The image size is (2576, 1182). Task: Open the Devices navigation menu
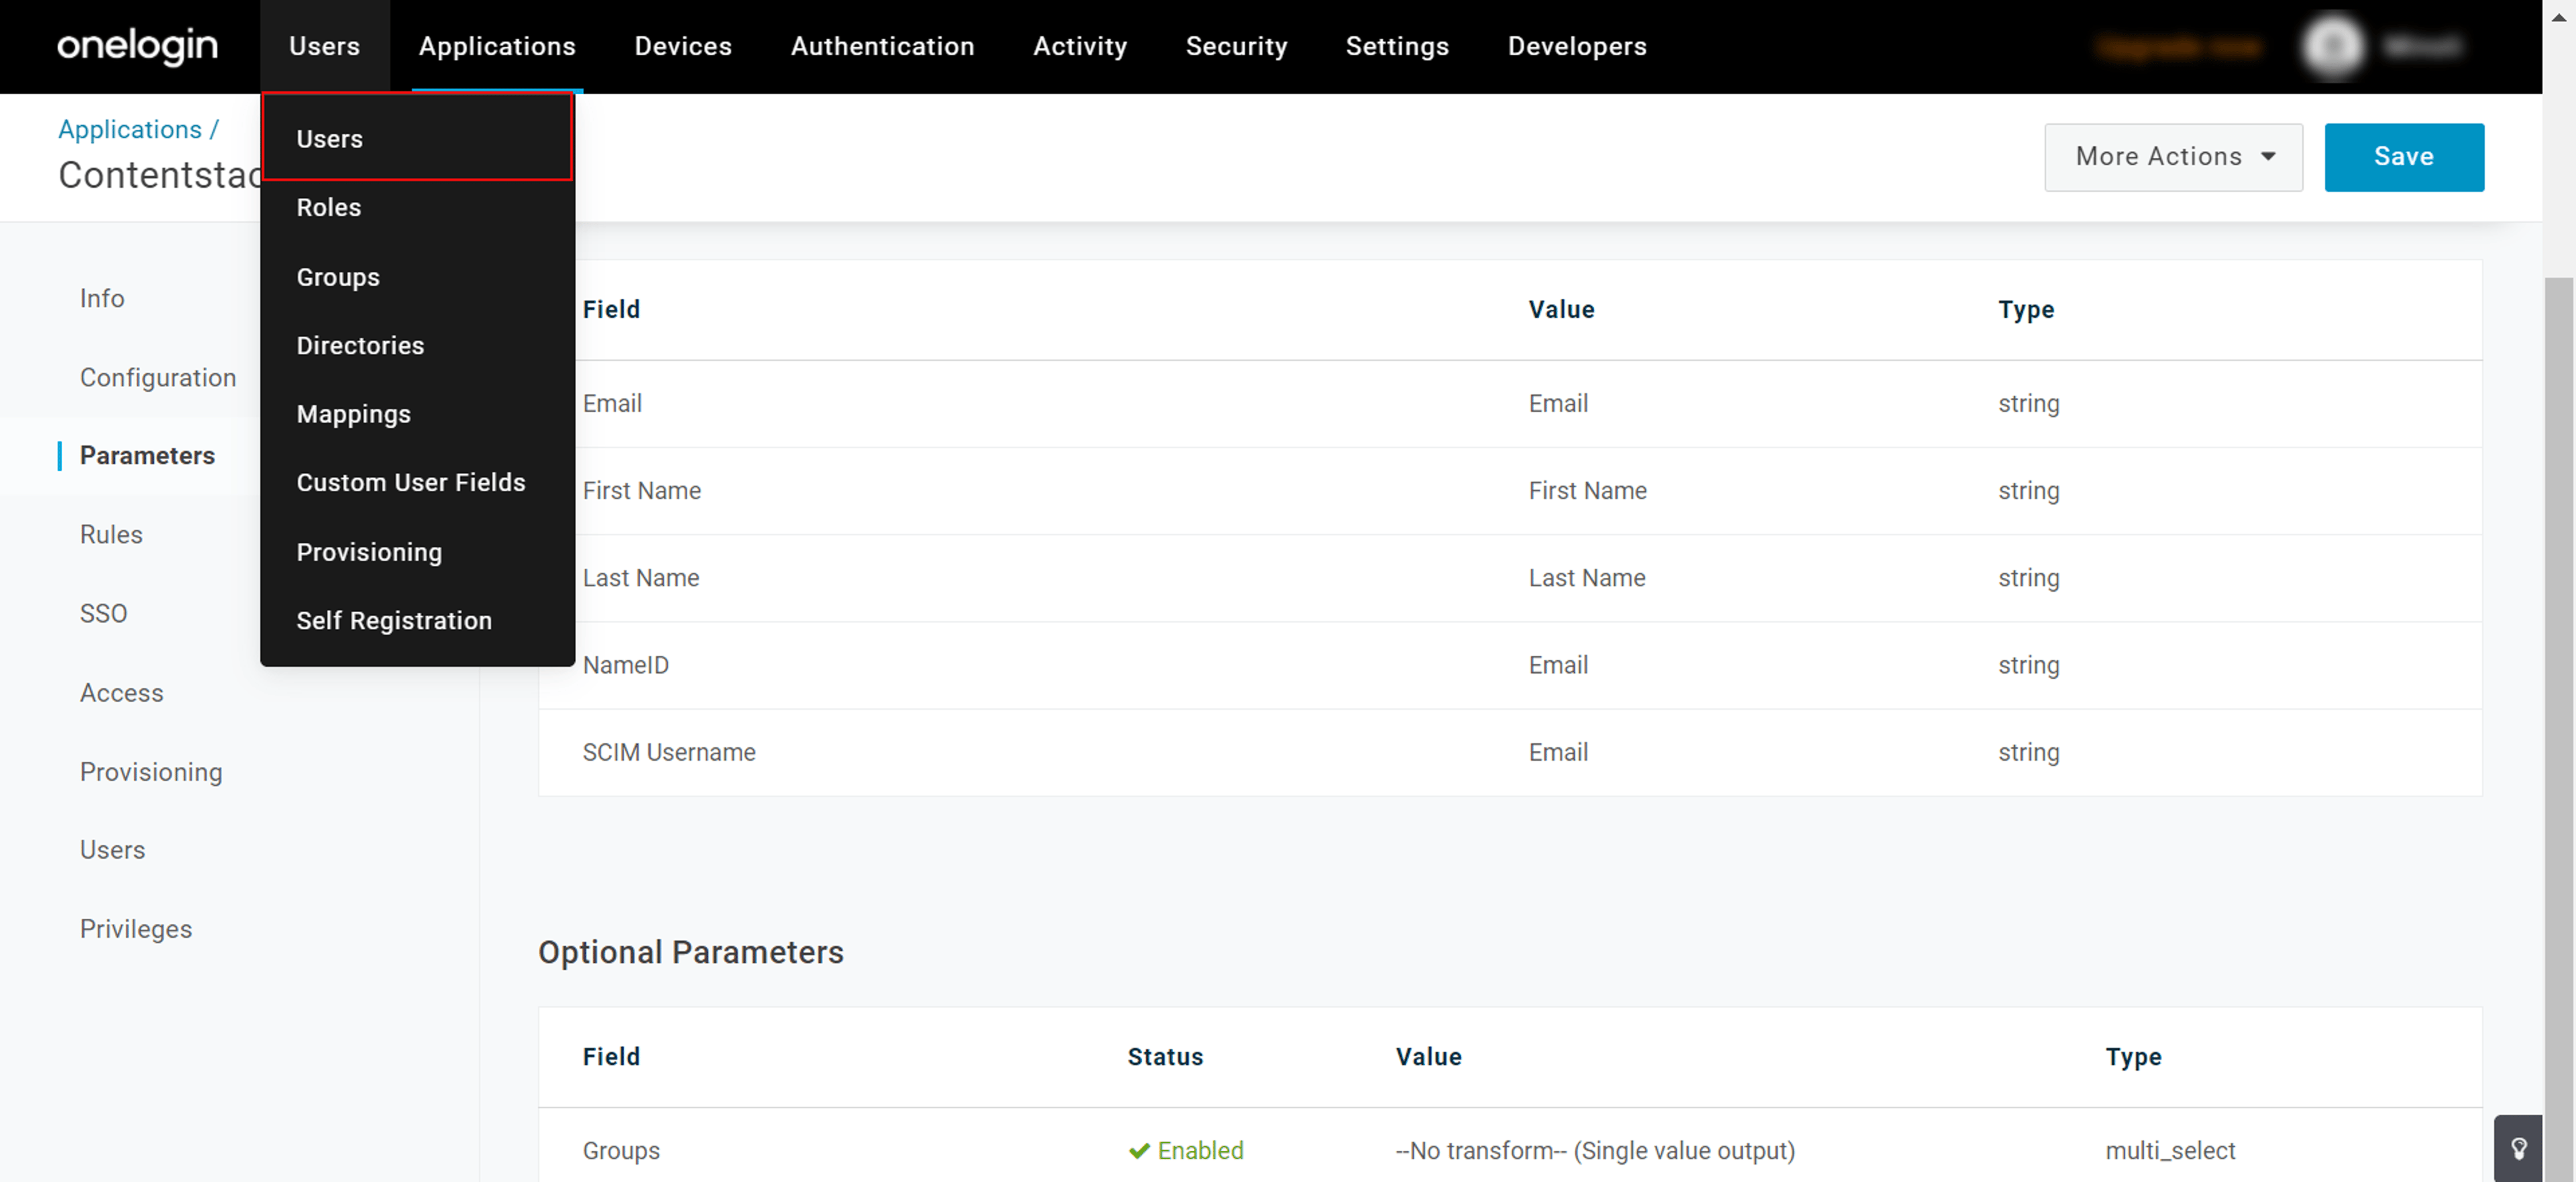tap(683, 46)
